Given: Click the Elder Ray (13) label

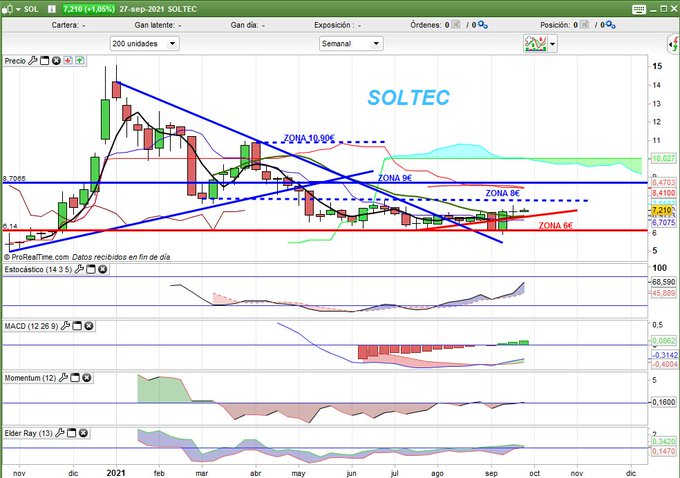Looking at the screenshot, I should click(x=29, y=433).
